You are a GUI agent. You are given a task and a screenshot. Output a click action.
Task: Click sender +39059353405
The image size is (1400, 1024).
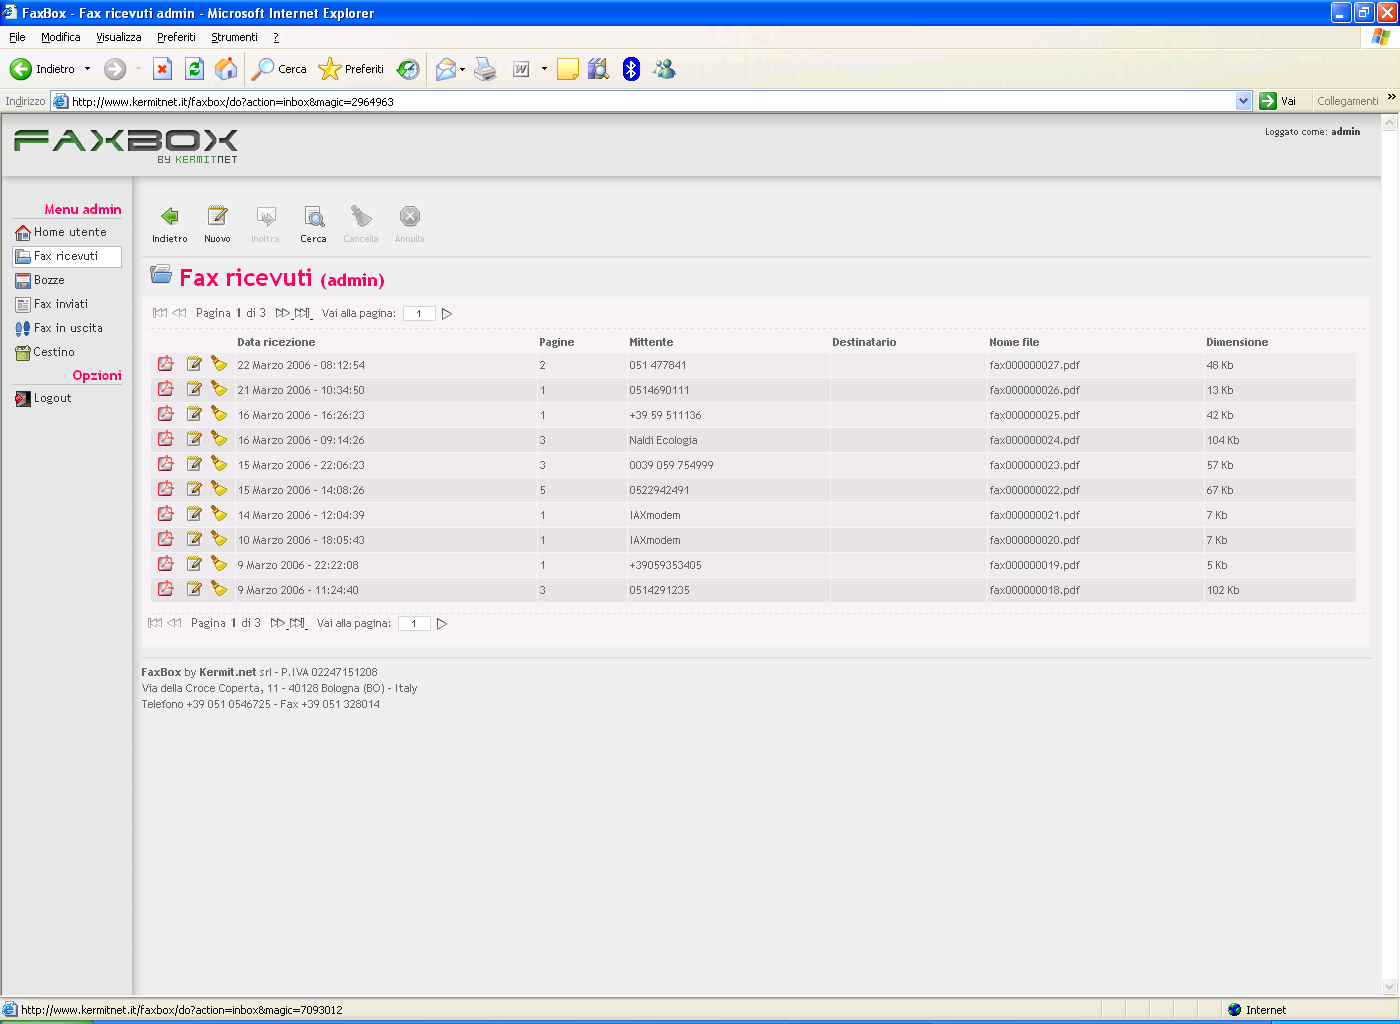(x=665, y=565)
